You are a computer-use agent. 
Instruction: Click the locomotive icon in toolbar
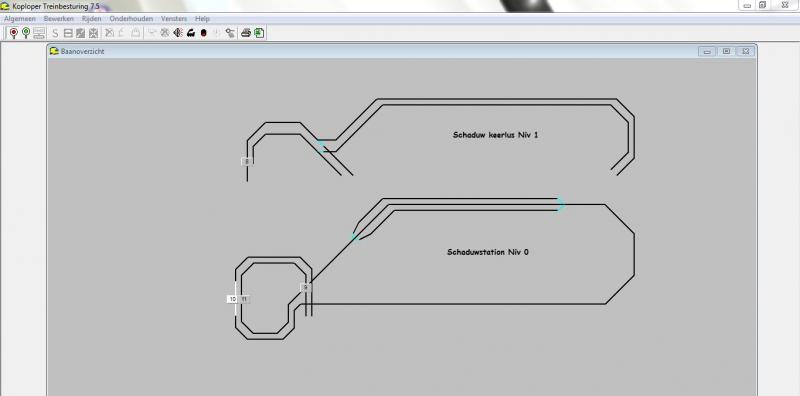[191, 33]
